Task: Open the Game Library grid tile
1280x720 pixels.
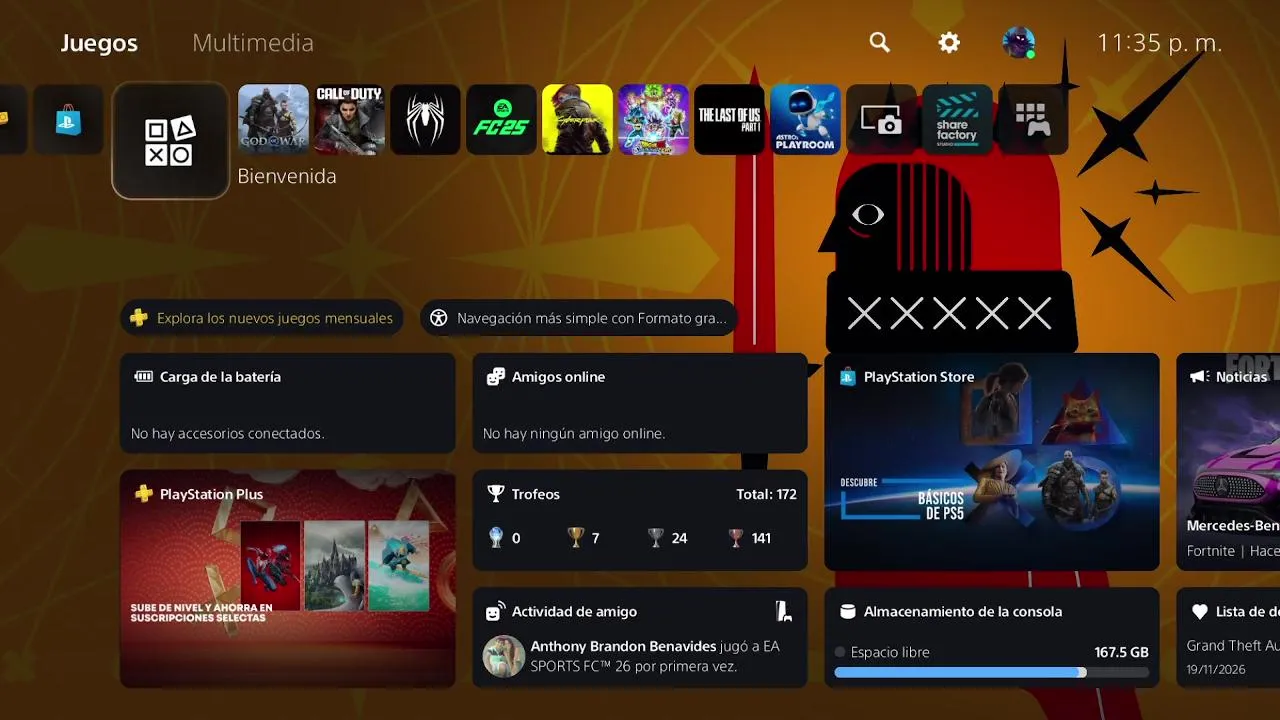Action: (1033, 120)
